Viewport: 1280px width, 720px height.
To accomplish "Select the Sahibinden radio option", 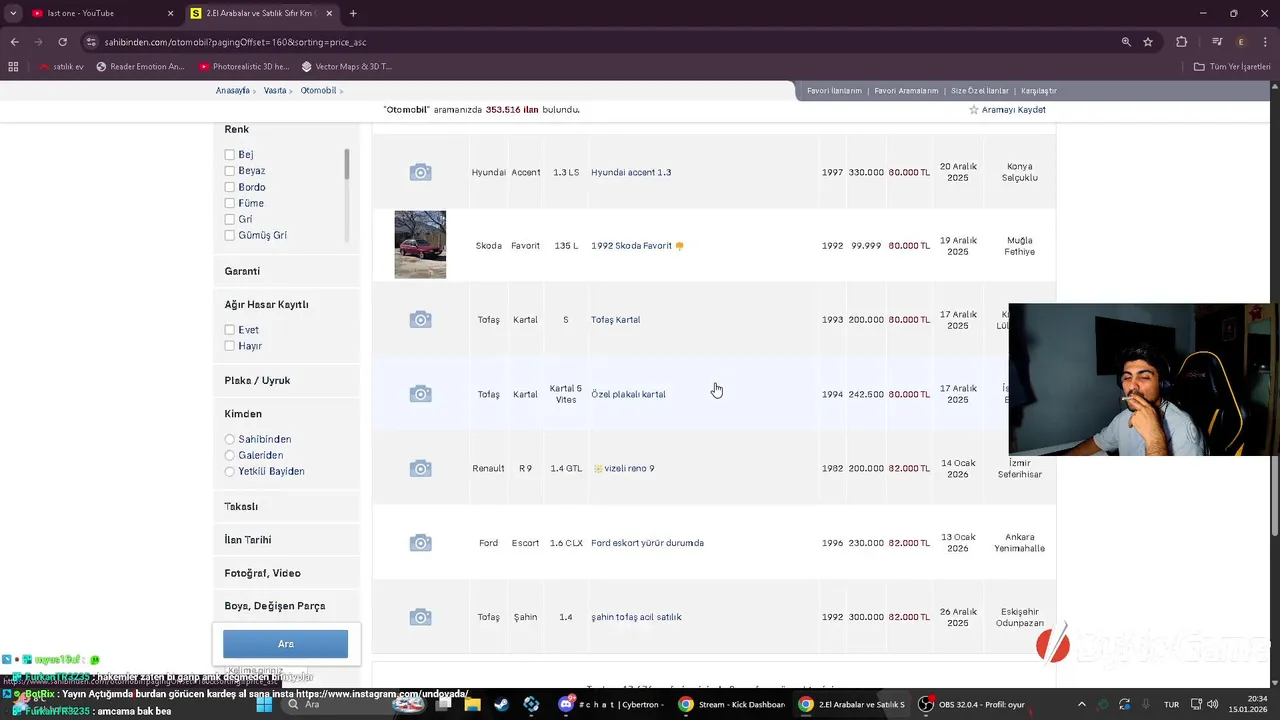I will tap(230, 439).
